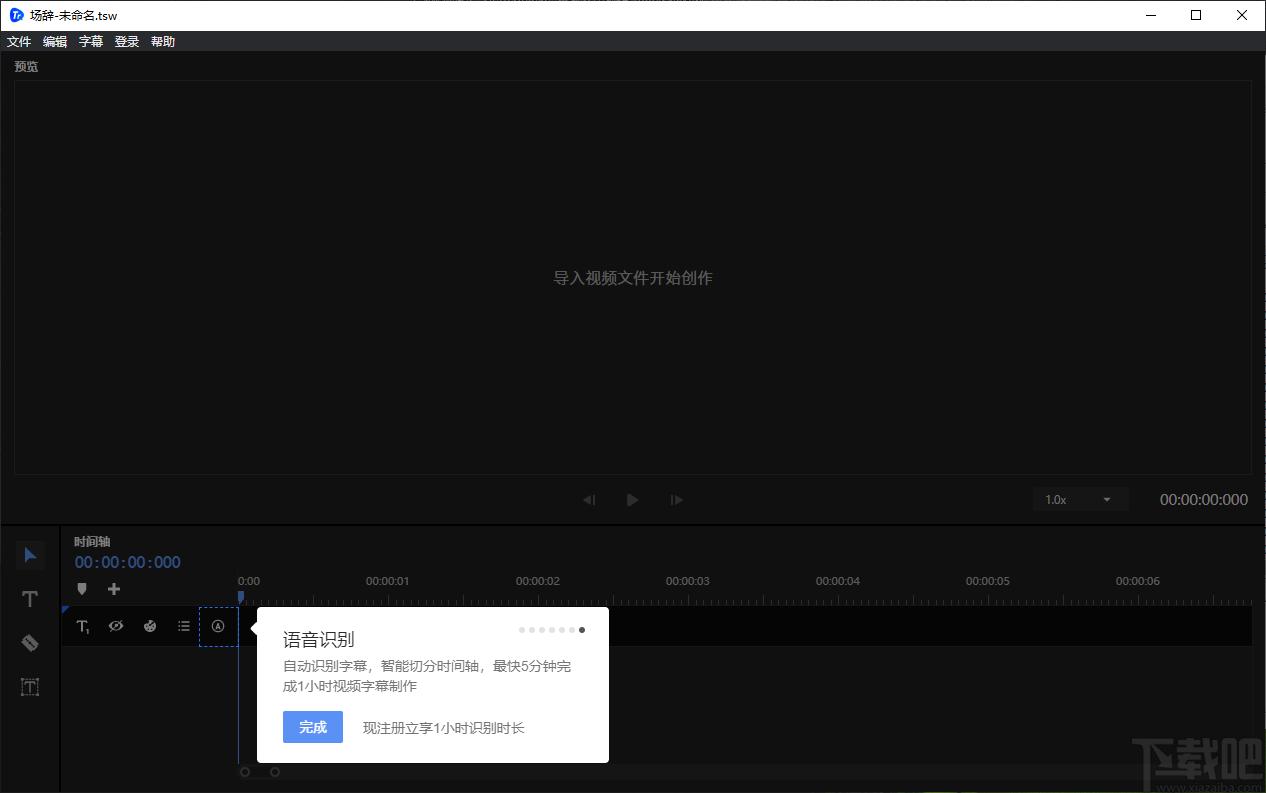Open the 1.0x playback speed dropdown
The image size is (1266, 793).
(x=1080, y=500)
